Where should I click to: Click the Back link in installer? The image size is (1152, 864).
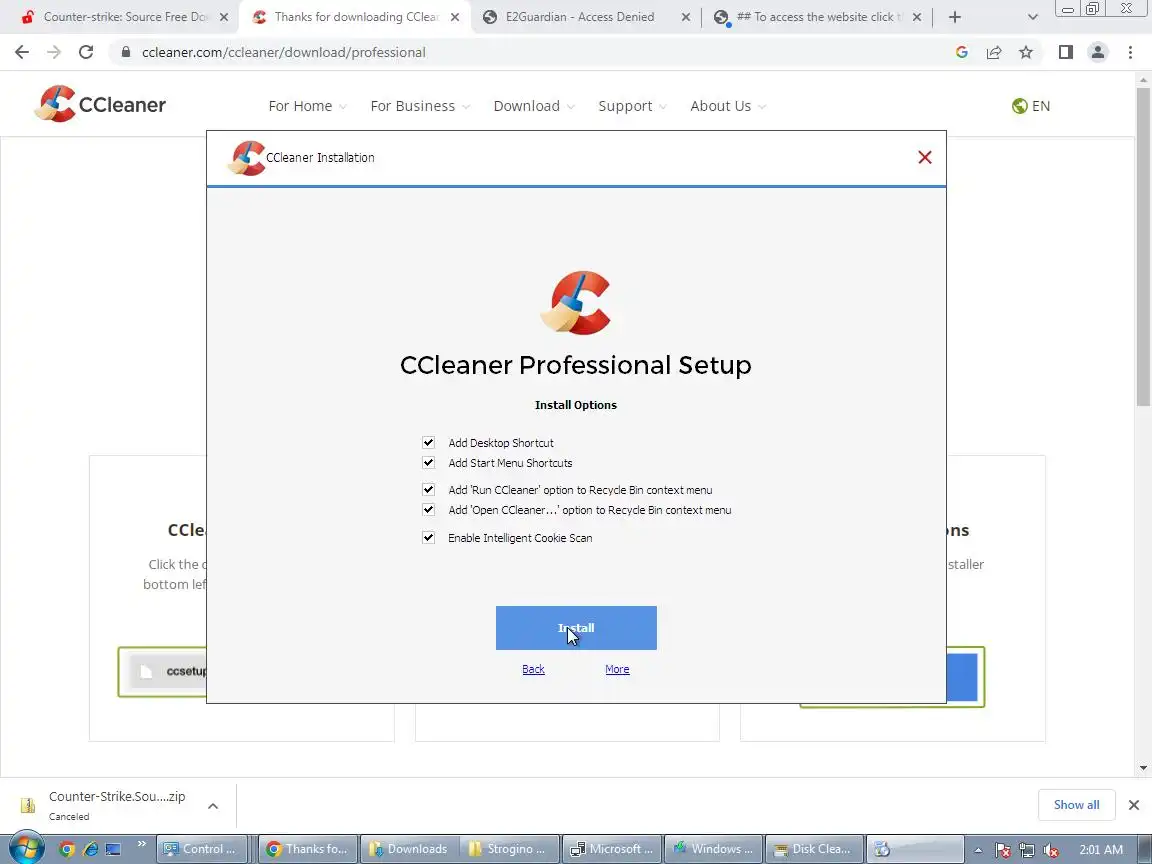click(x=533, y=669)
